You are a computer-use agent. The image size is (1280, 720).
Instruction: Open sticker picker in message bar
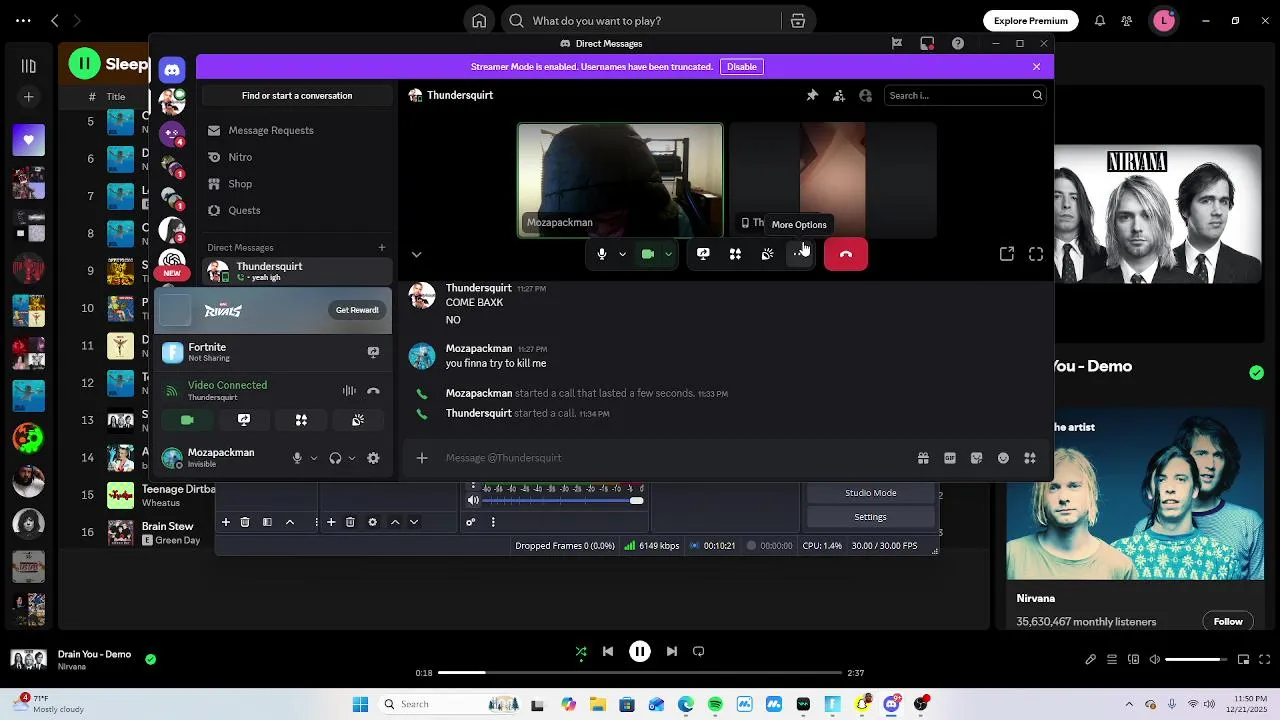(x=977, y=458)
